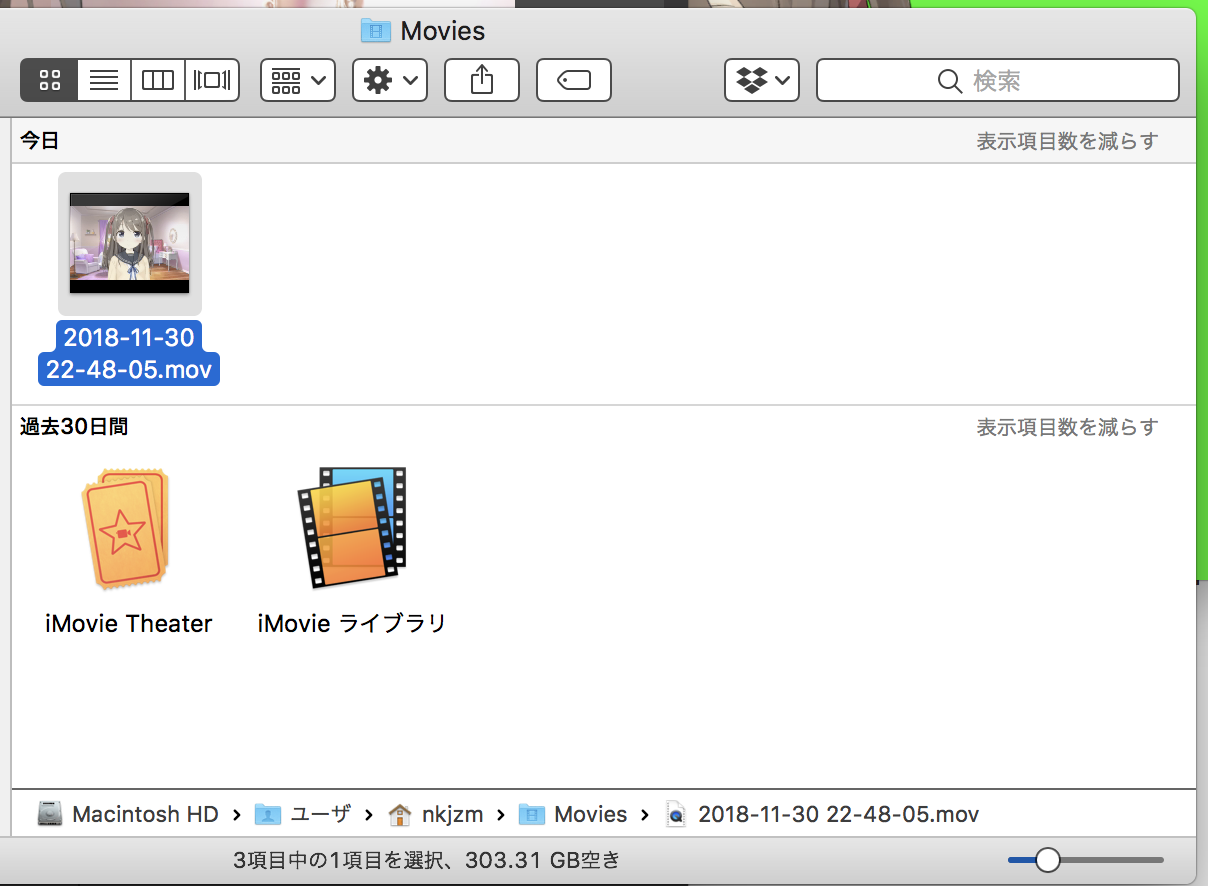Viewport: 1208px width, 886px height.
Task: Switch to list view mode
Action: coord(104,80)
